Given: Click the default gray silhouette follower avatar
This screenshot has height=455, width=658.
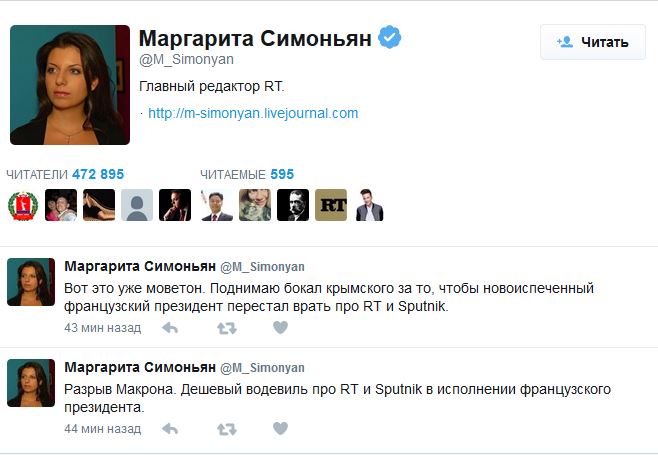Looking at the screenshot, I should (137, 205).
